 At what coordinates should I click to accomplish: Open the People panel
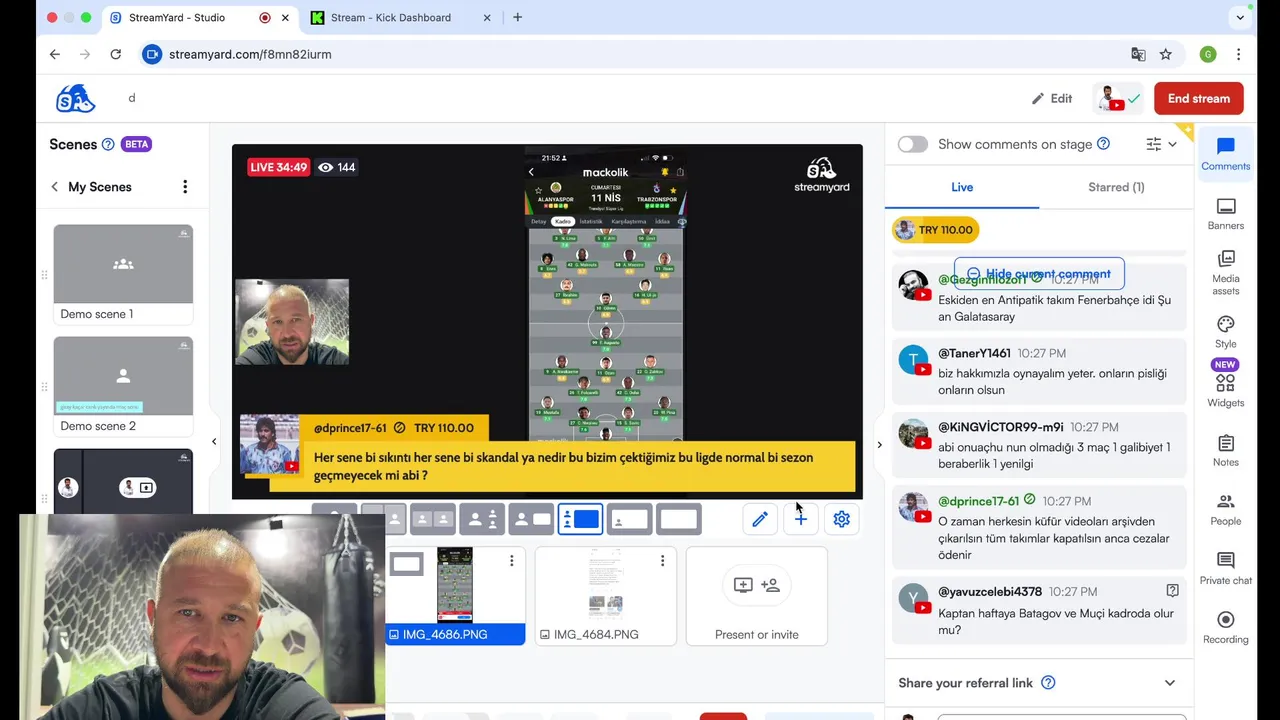tap(1226, 509)
